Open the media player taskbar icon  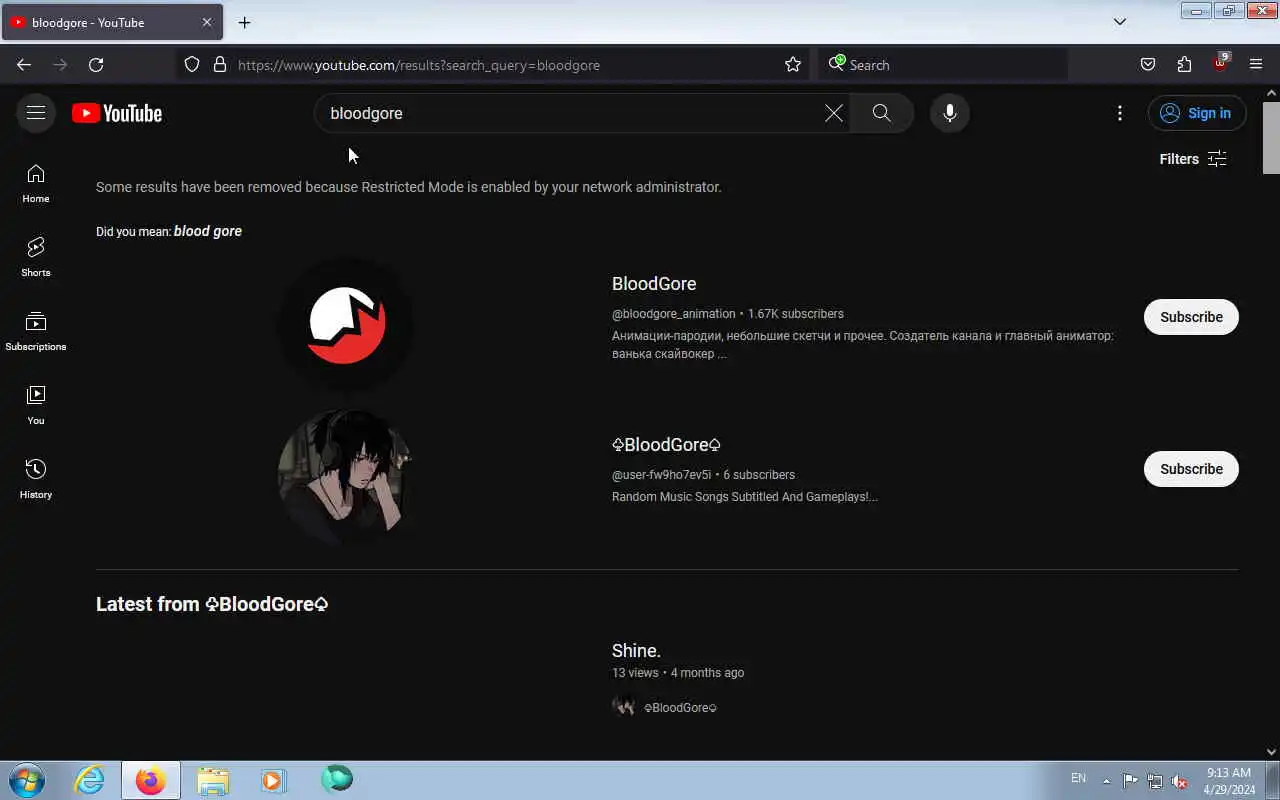[x=273, y=780]
